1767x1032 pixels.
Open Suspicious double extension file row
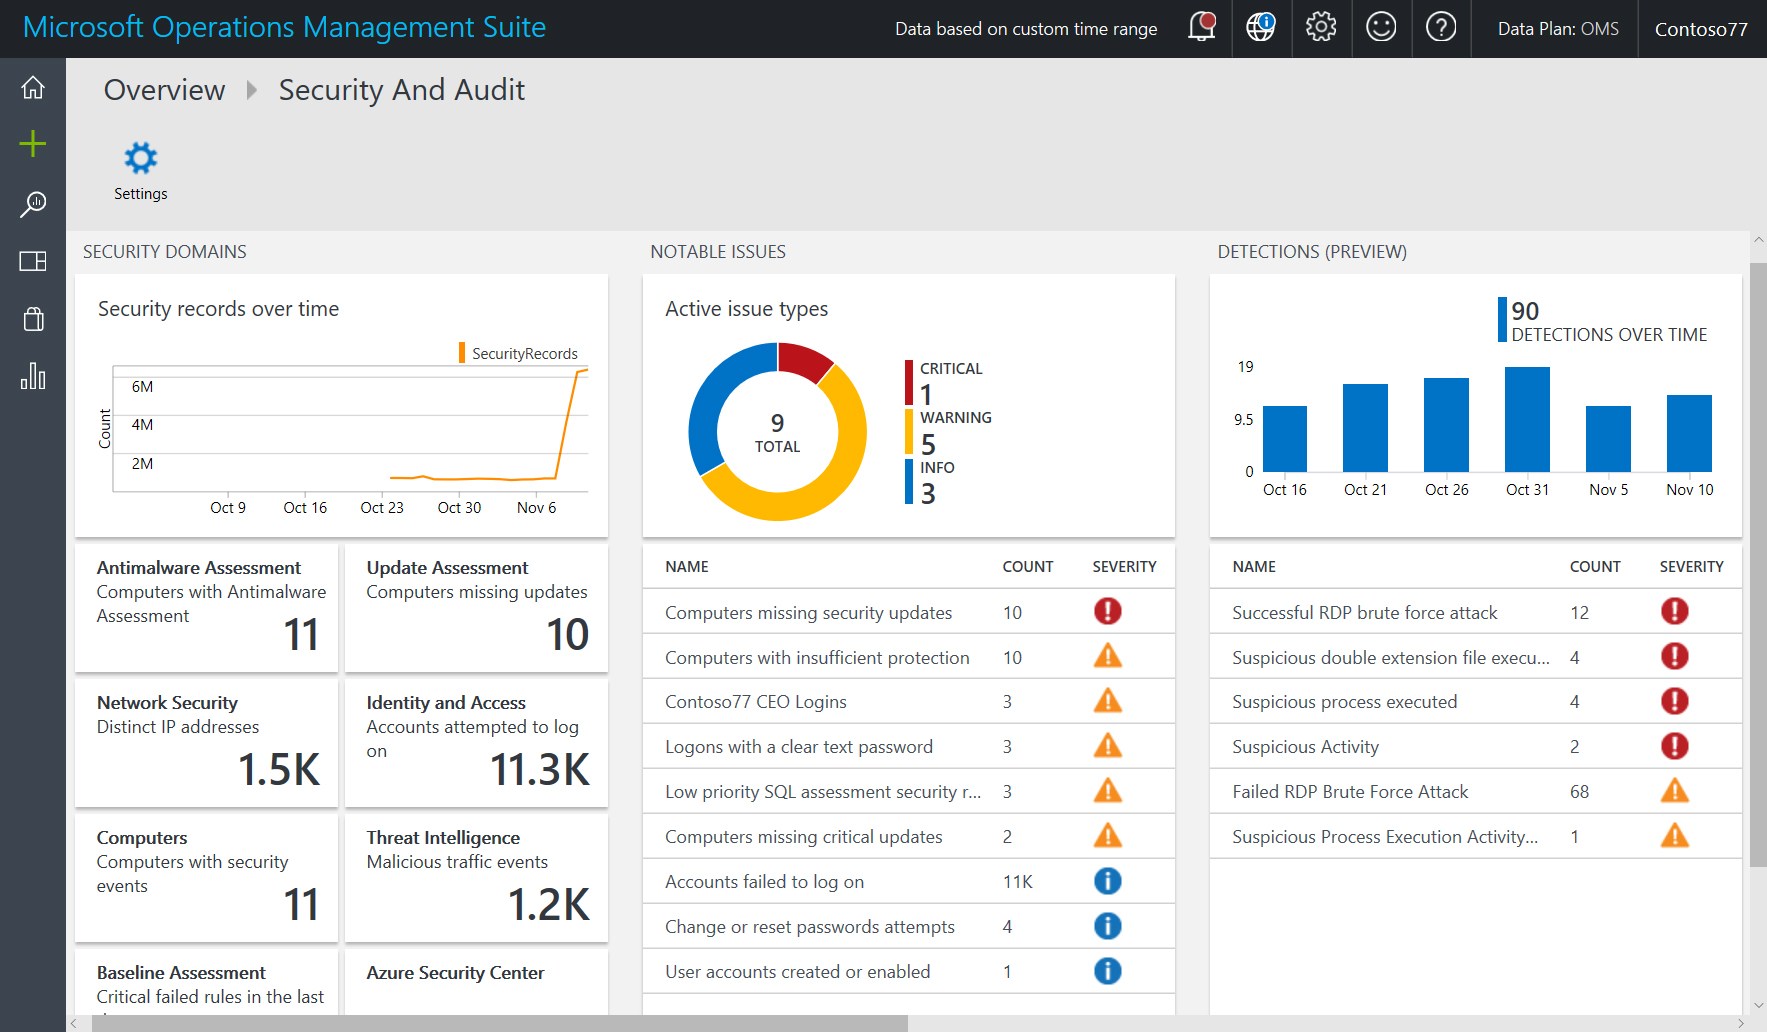coord(1475,657)
